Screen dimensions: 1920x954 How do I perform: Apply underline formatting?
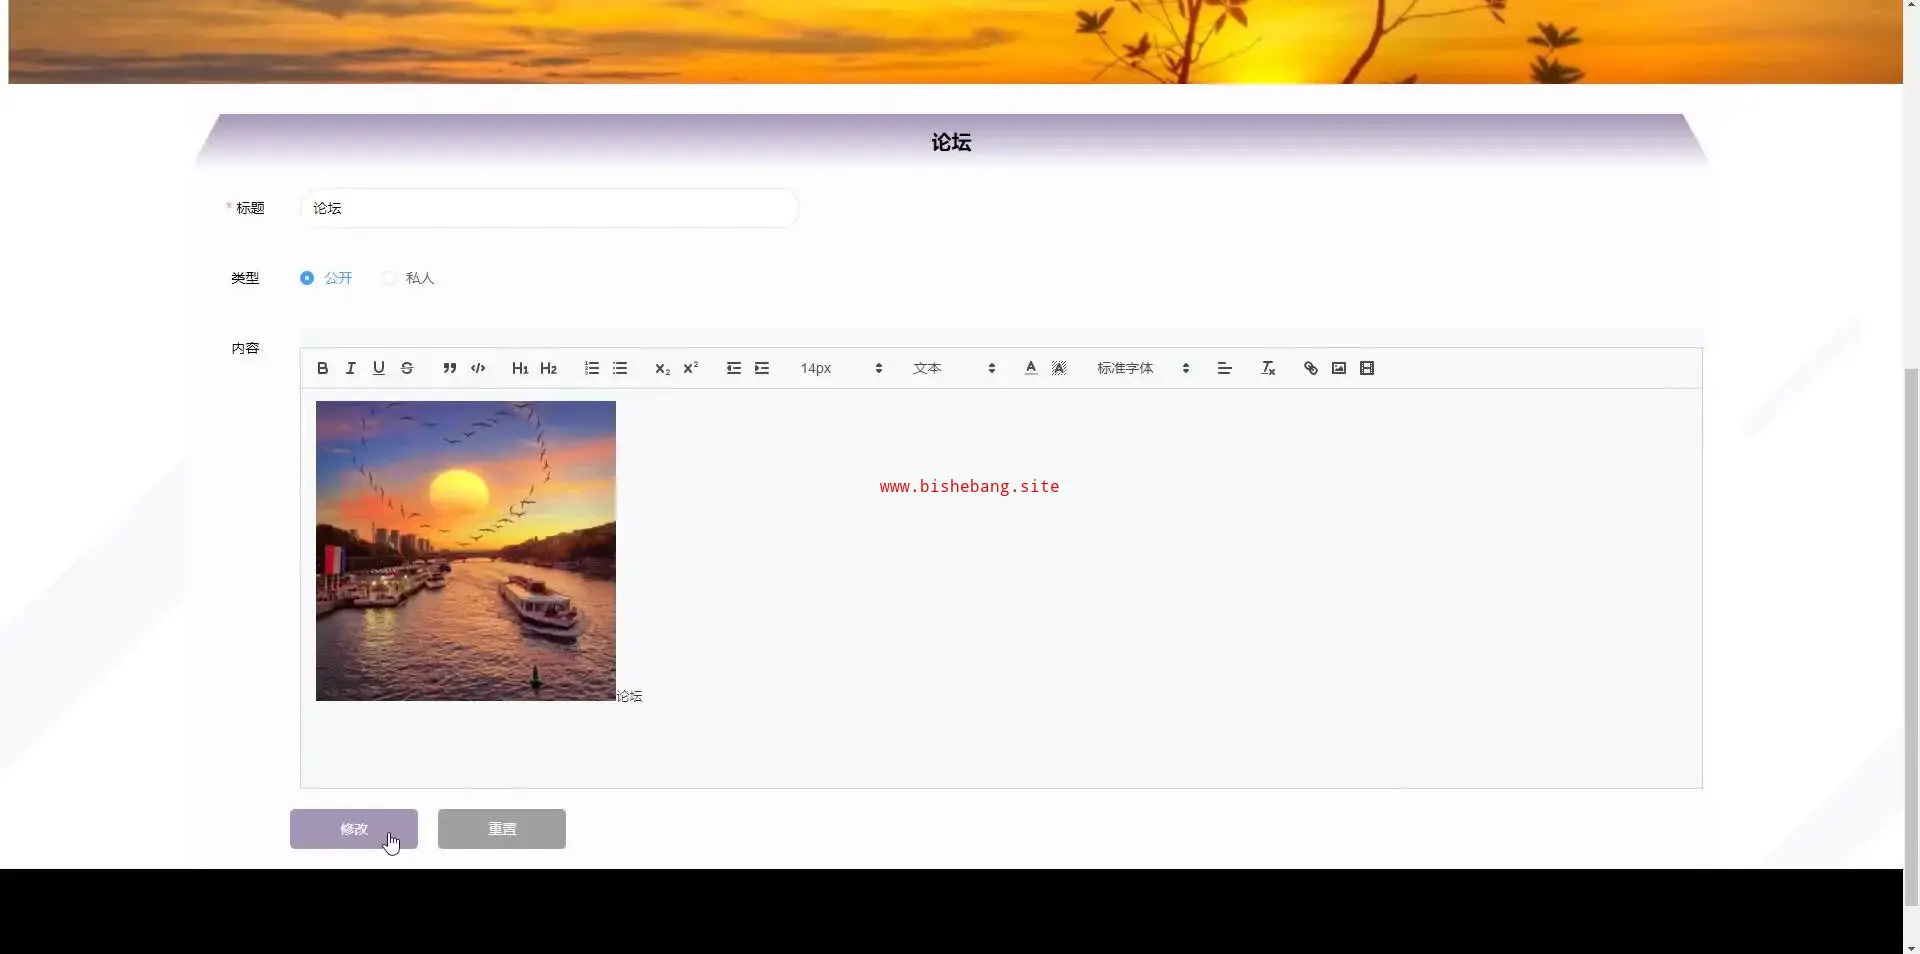378,368
